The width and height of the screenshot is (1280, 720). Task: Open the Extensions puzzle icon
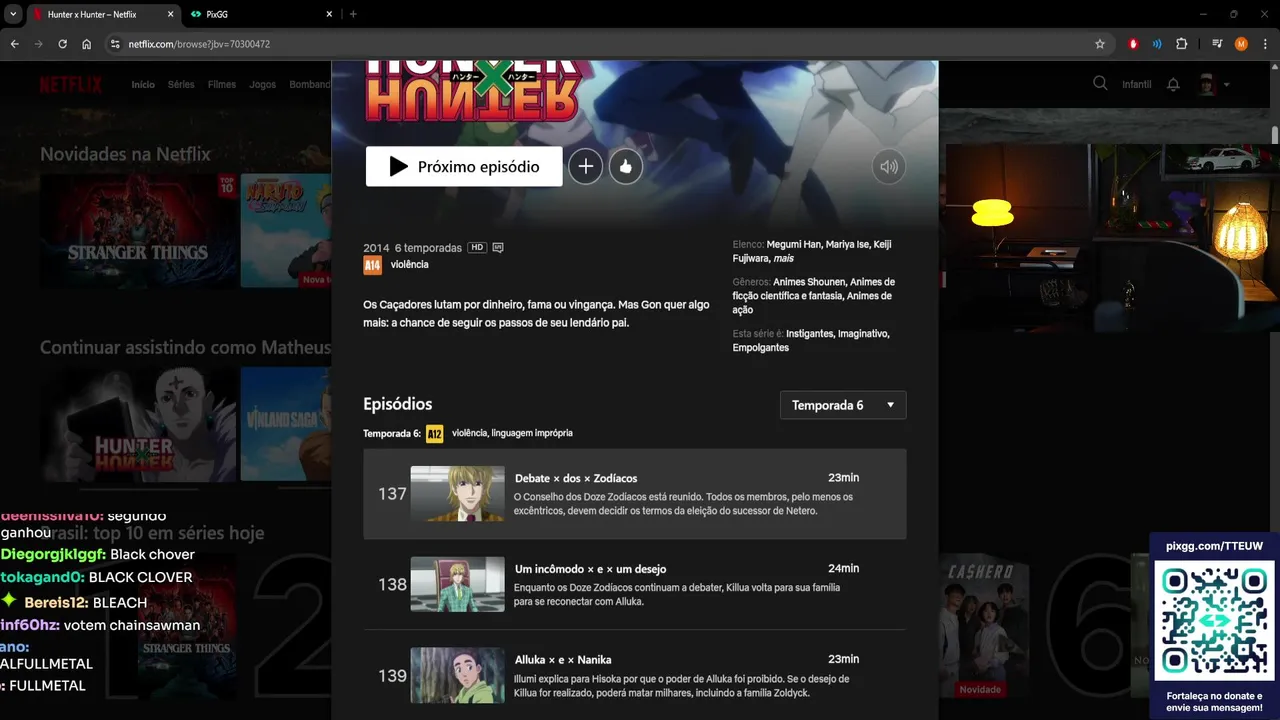[1181, 44]
